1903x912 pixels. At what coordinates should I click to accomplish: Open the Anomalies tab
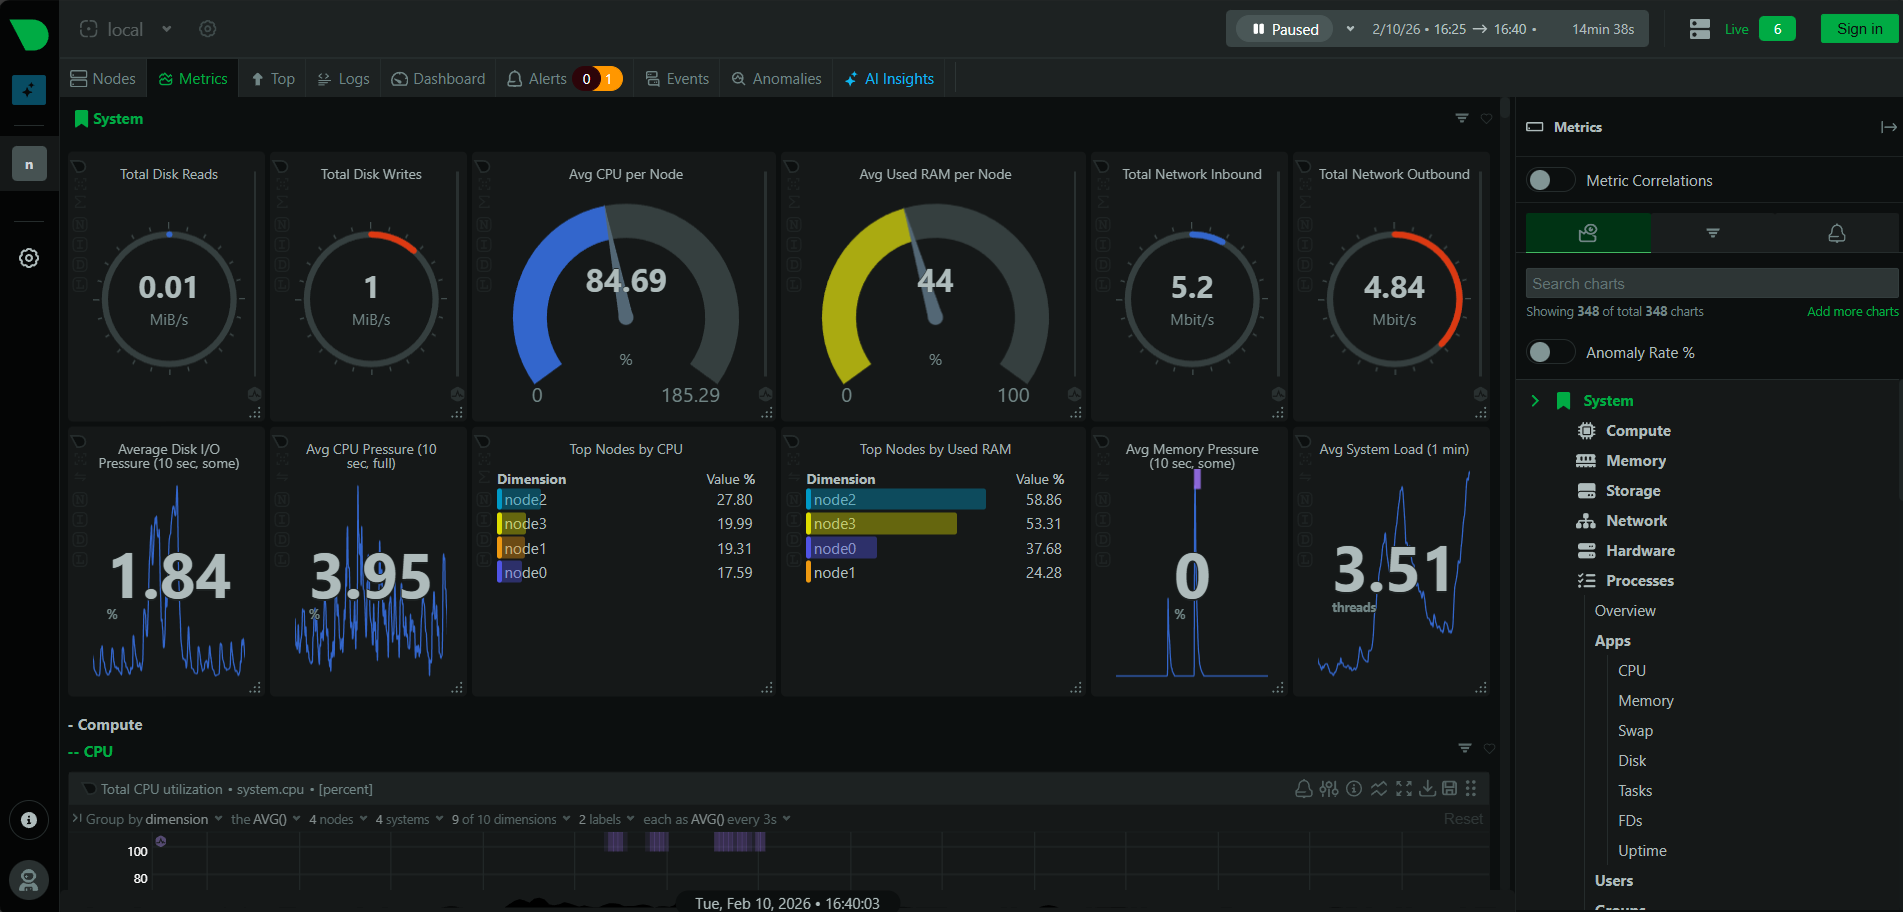point(776,79)
